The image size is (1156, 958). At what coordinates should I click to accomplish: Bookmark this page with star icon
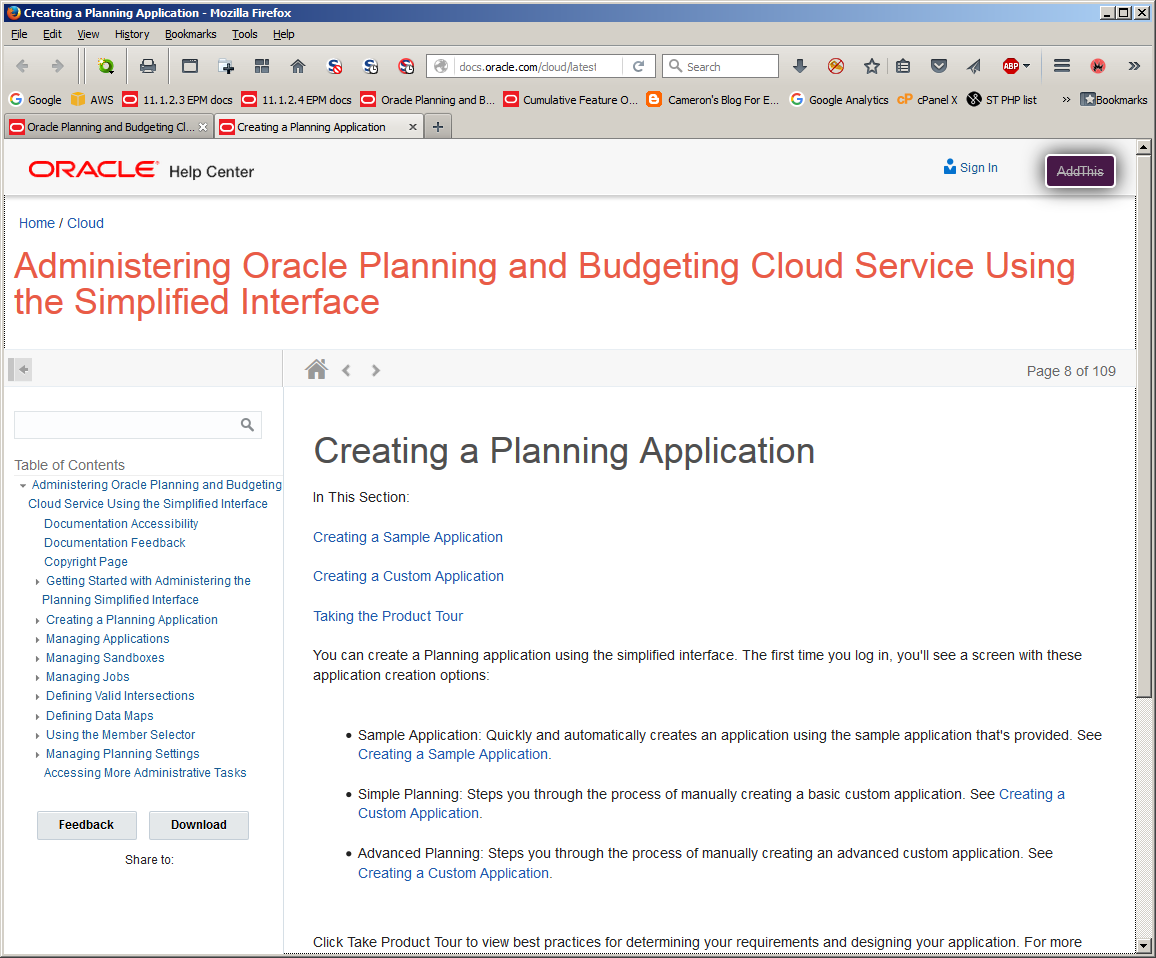871,66
